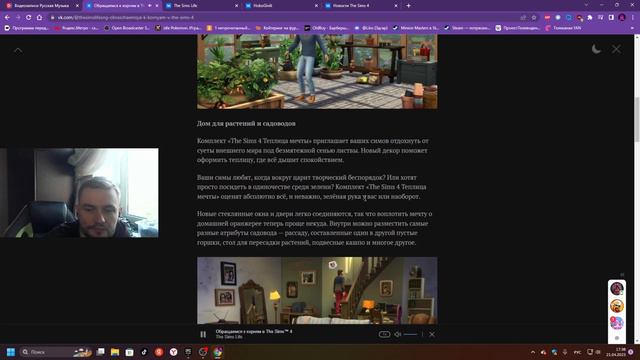Switch to the fourth VK browser tab

point(281,6)
